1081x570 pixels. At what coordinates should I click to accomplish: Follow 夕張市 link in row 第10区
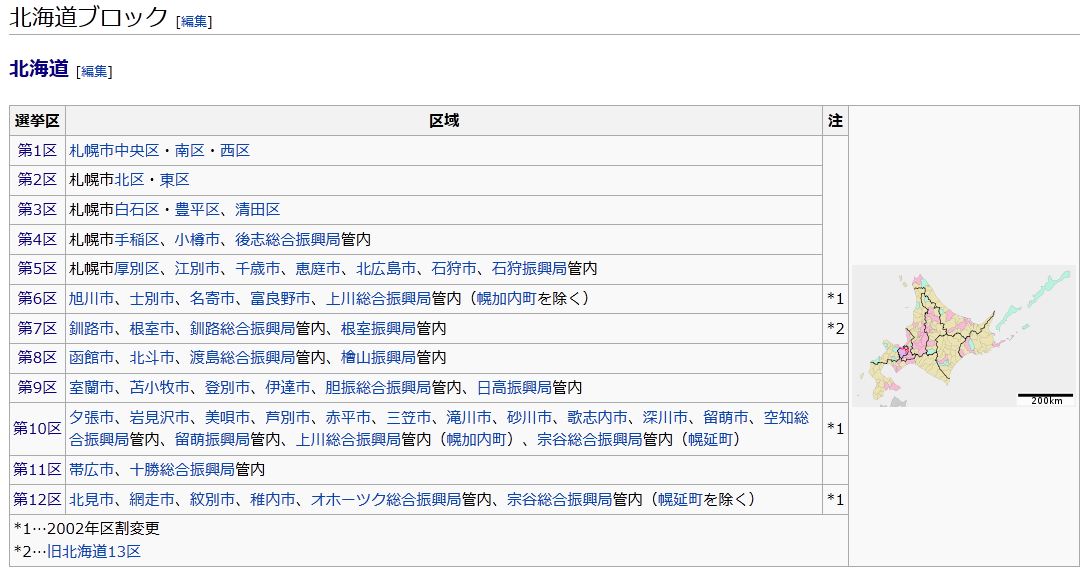coord(92,417)
